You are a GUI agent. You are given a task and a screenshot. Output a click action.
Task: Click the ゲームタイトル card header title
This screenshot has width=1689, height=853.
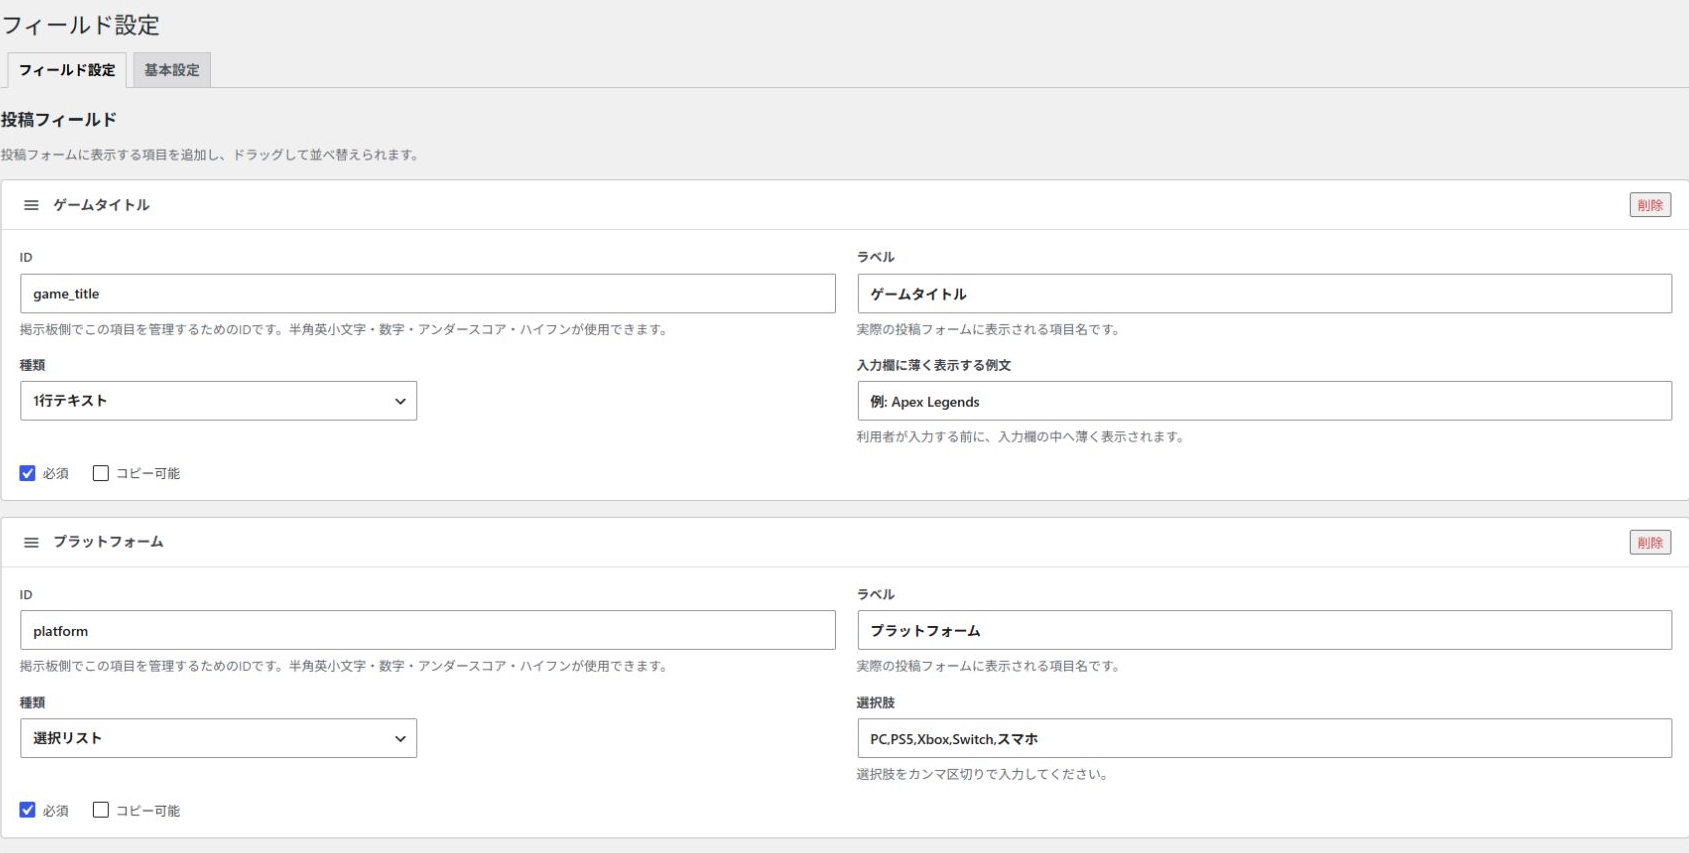pos(101,205)
